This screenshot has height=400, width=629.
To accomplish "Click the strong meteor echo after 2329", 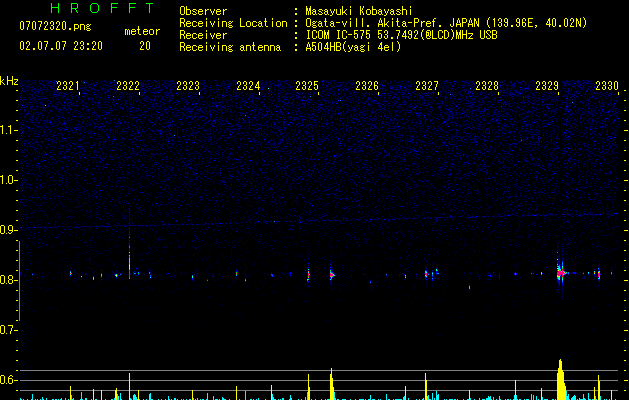I will (560, 273).
